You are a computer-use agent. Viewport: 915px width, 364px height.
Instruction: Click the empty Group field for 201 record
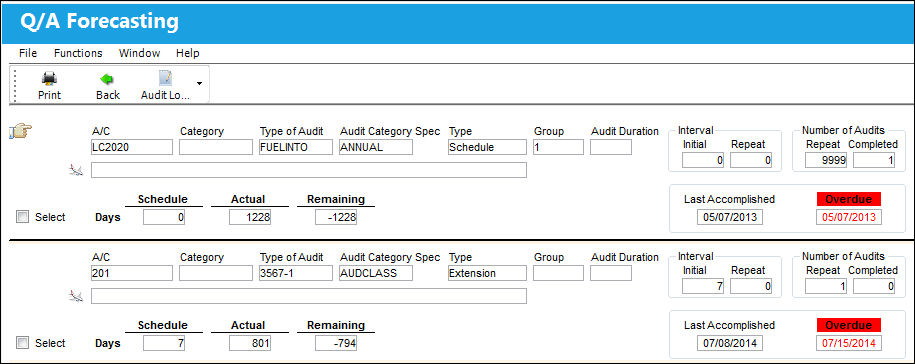(x=558, y=273)
